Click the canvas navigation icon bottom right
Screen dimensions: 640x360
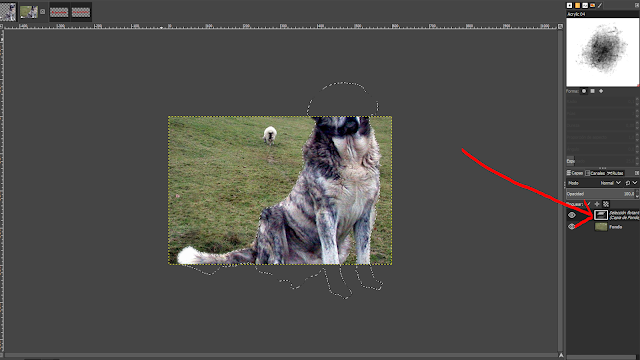(561, 356)
